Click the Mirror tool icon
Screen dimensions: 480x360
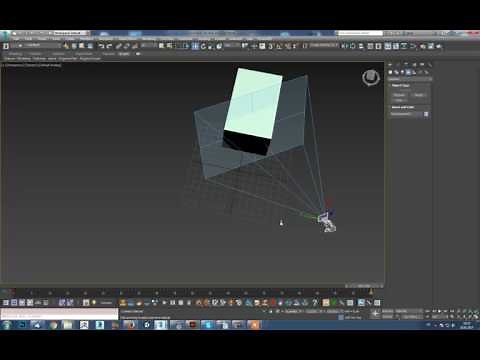click(345, 46)
